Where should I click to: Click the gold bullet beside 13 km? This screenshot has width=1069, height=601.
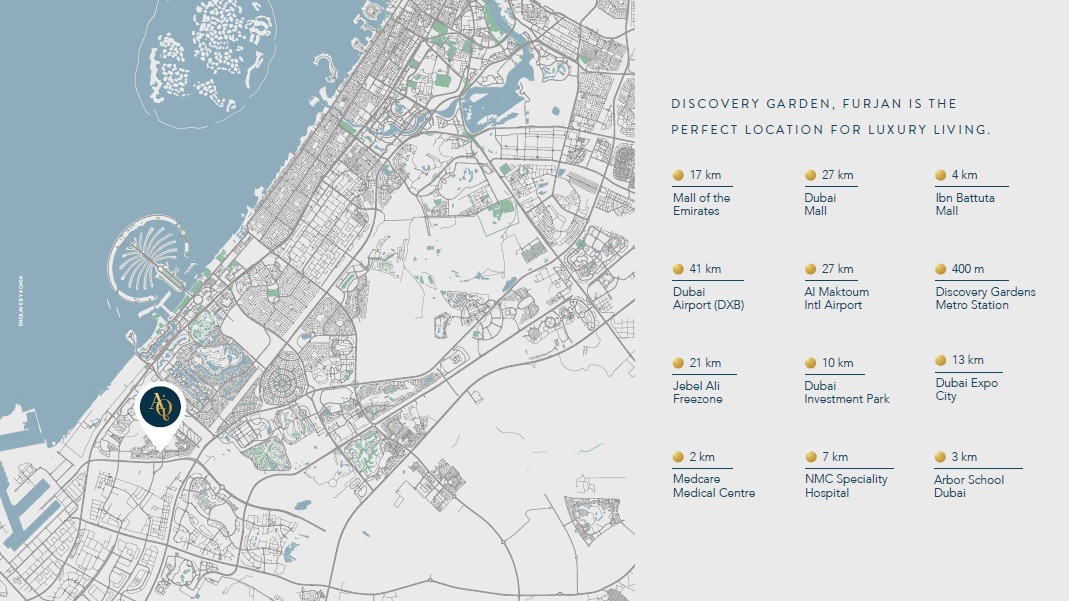click(941, 360)
